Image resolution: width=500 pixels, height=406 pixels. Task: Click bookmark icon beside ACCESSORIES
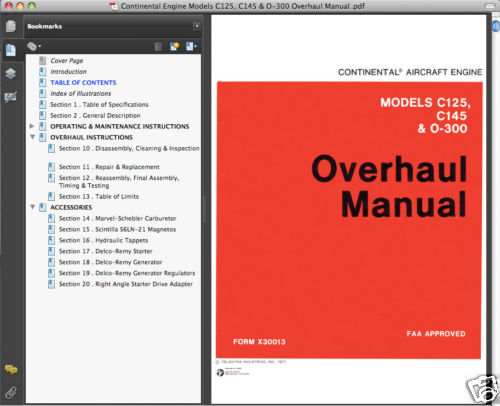tap(43, 207)
